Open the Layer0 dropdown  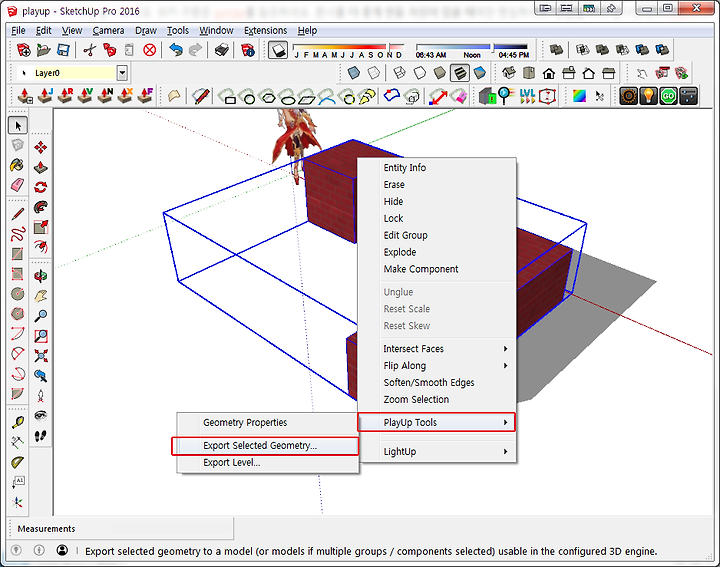[122, 73]
